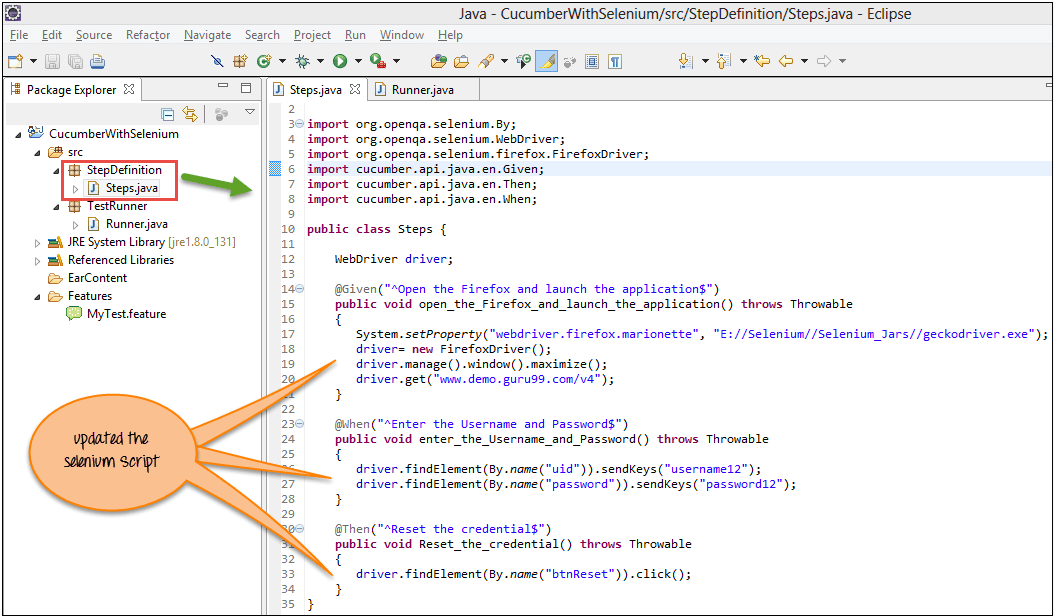Select MyTest.feature in Package Explorer

[x=126, y=314]
